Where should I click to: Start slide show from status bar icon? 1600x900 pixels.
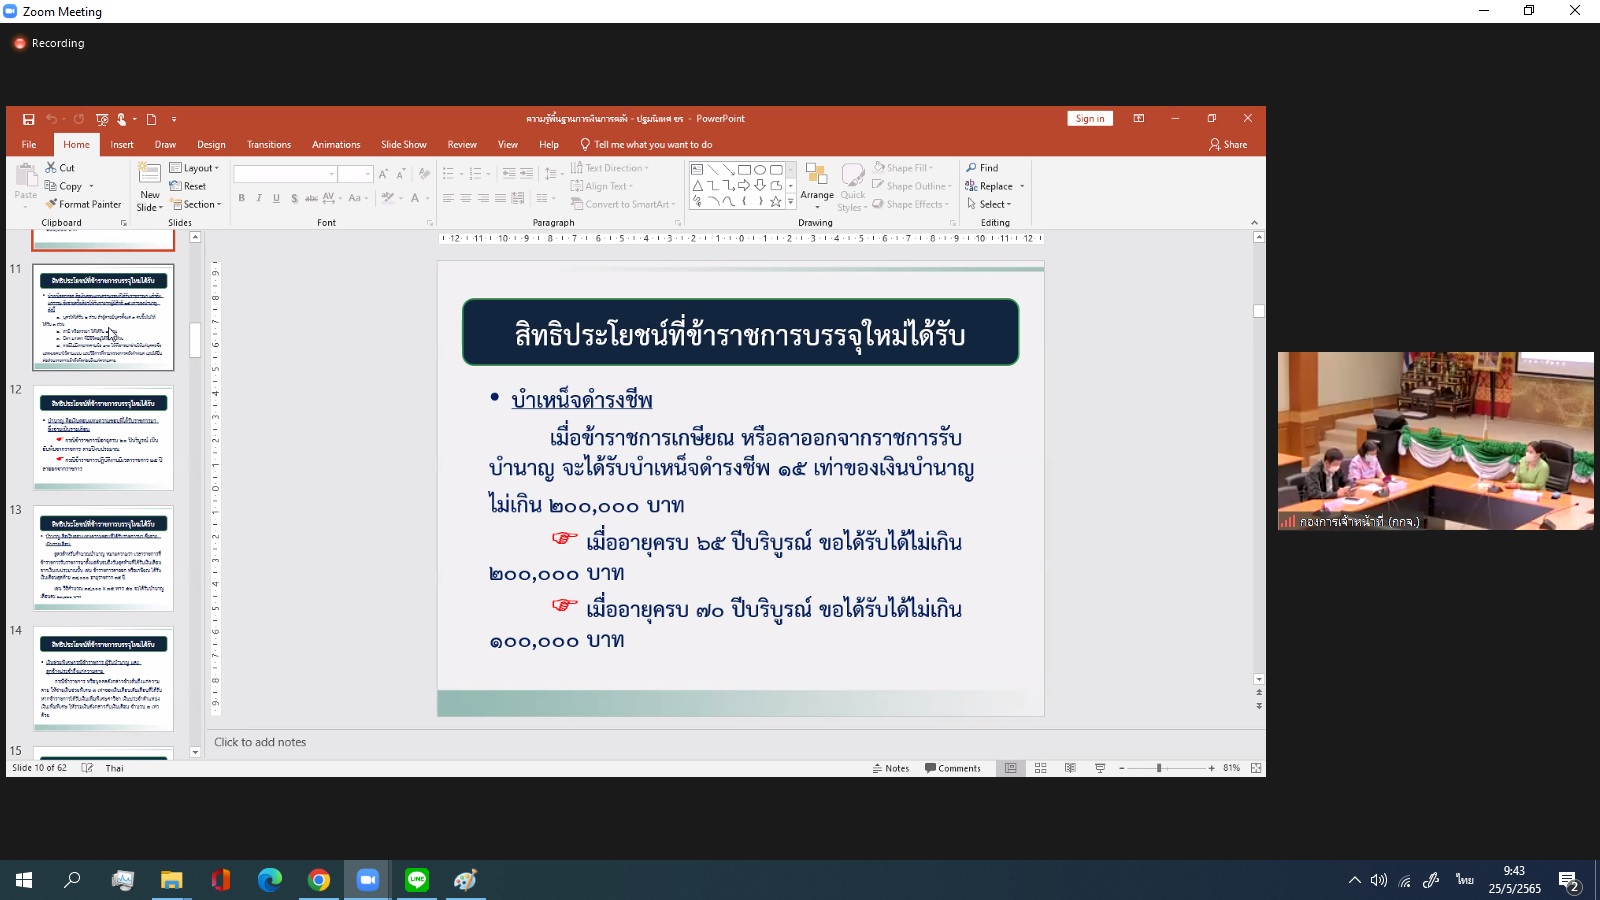pos(1100,768)
